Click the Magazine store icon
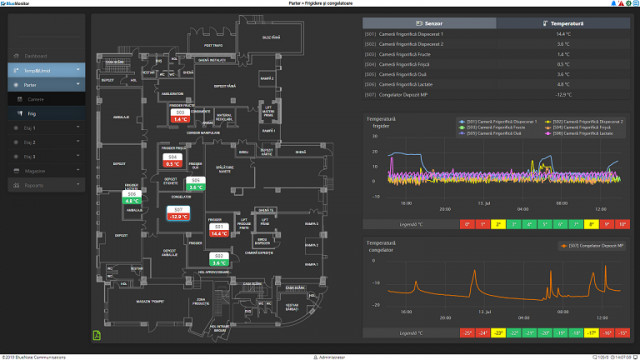 tap(16, 171)
